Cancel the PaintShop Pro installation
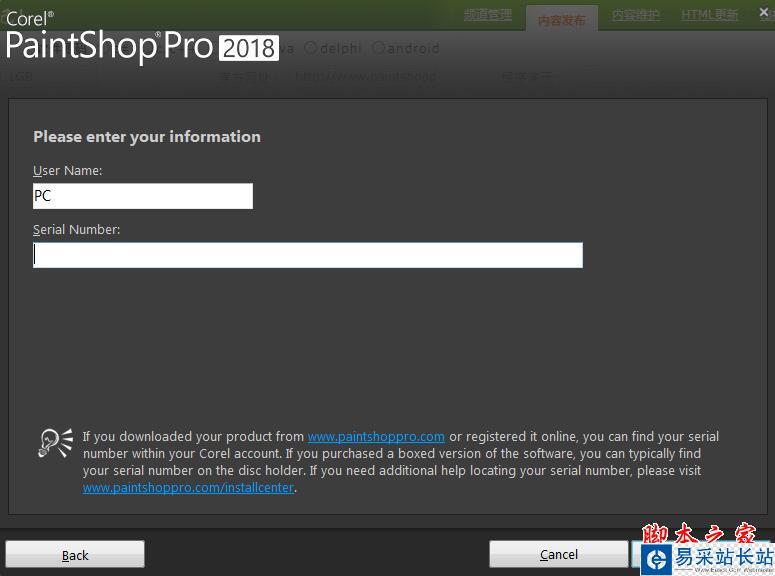 tap(559, 555)
